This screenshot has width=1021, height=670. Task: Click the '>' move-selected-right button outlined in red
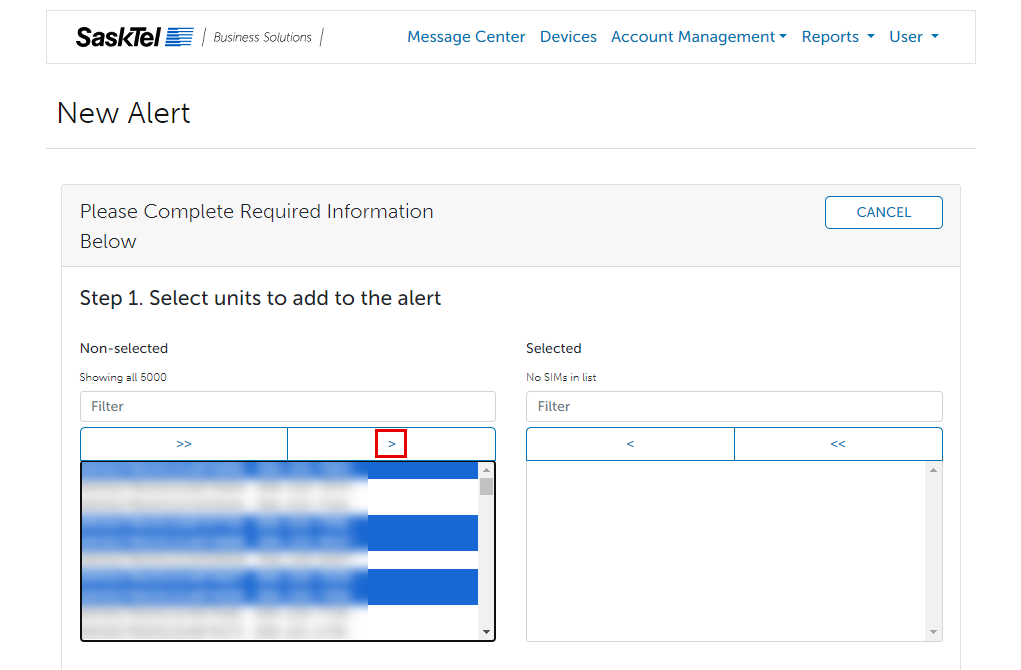tap(391, 443)
